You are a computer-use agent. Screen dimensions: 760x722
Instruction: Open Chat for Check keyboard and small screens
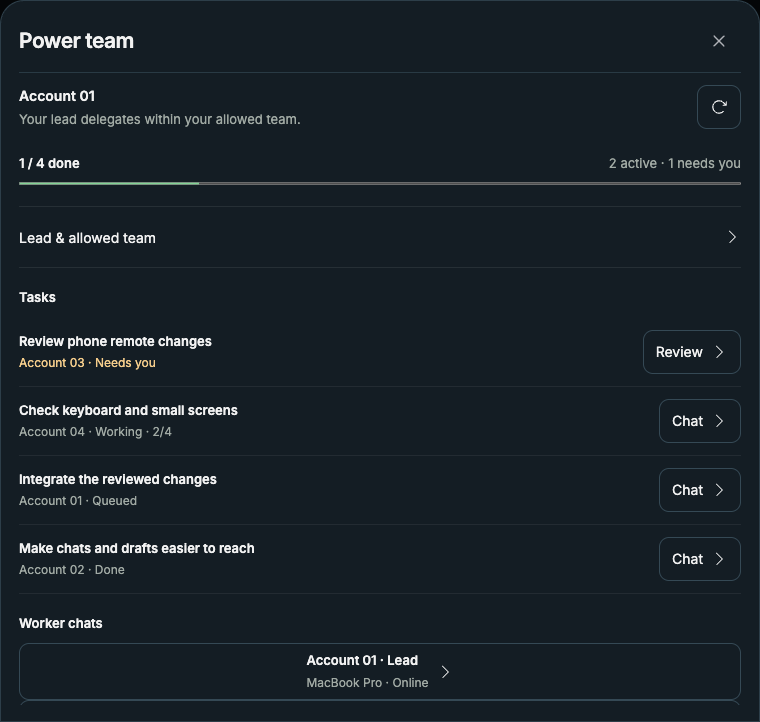pyautogui.click(x=699, y=421)
